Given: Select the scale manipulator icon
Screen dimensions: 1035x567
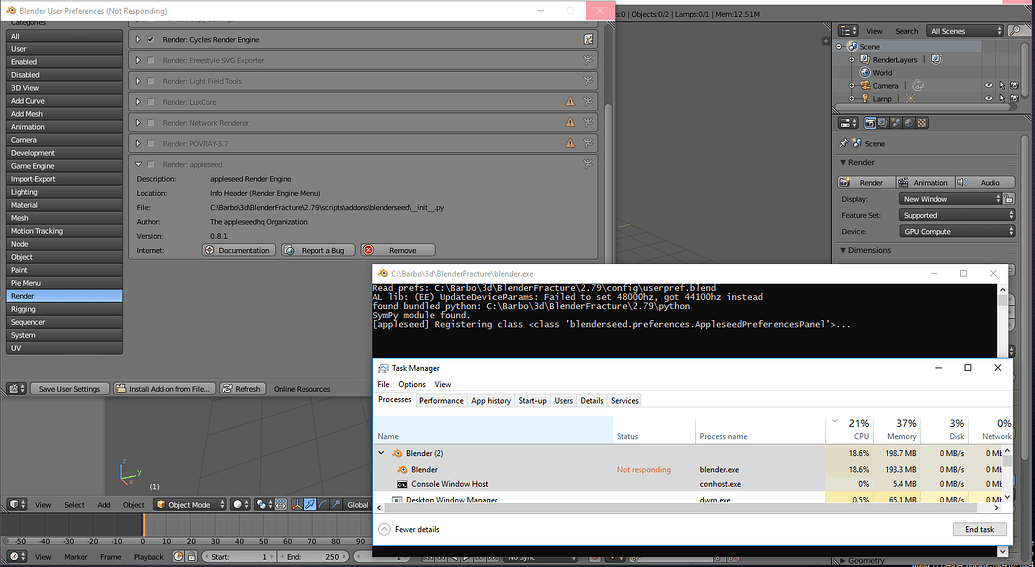Looking at the screenshot, I should (x=335, y=504).
